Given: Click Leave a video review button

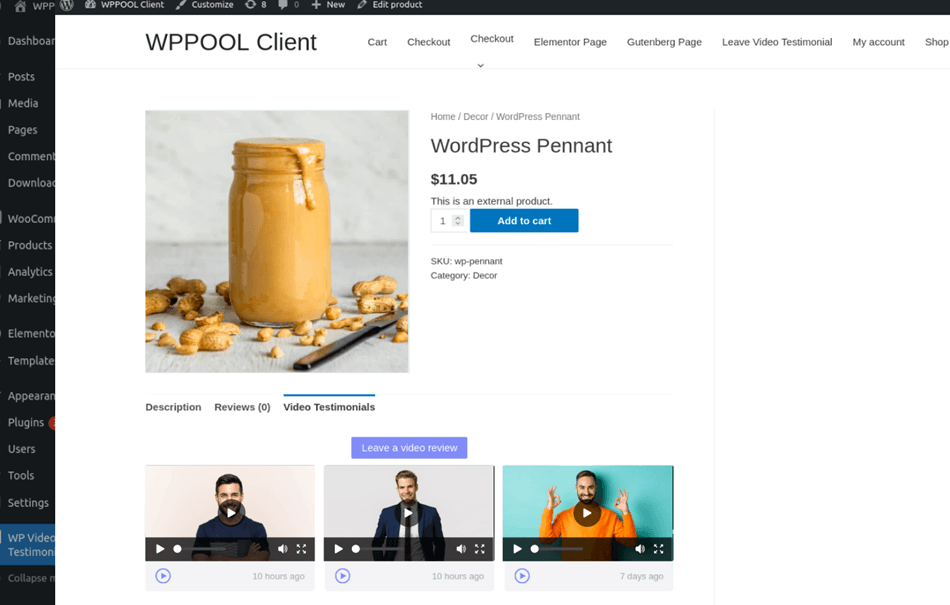Looking at the screenshot, I should (409, 448).
